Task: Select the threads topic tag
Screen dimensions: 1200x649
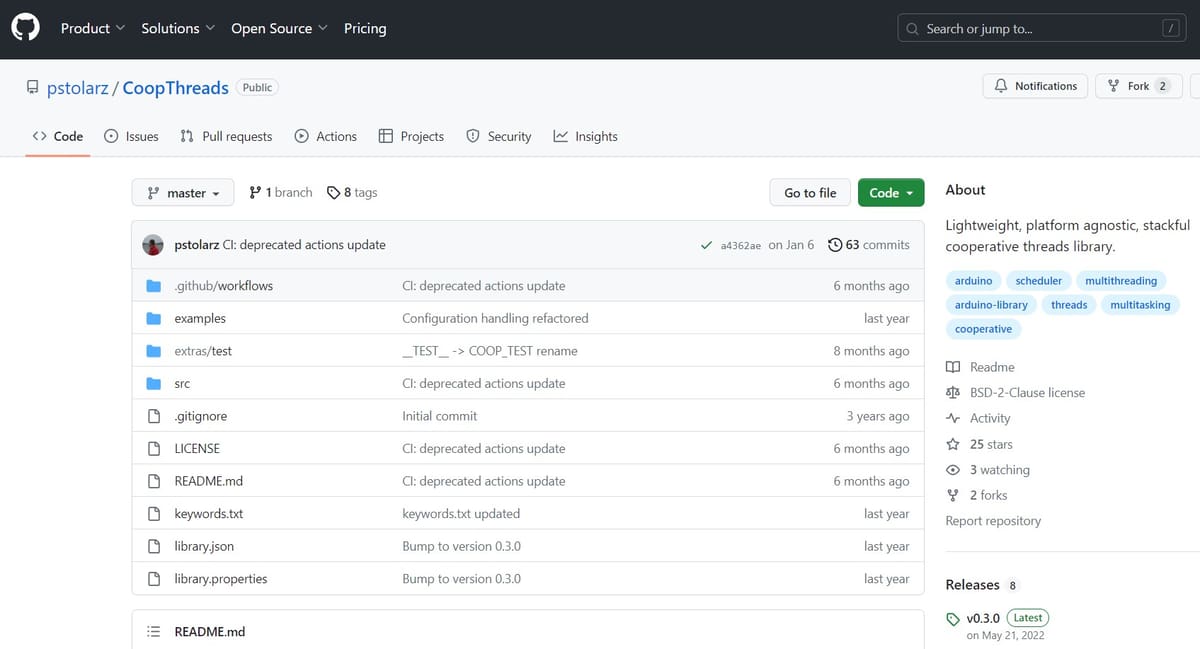Action: 1069,305
